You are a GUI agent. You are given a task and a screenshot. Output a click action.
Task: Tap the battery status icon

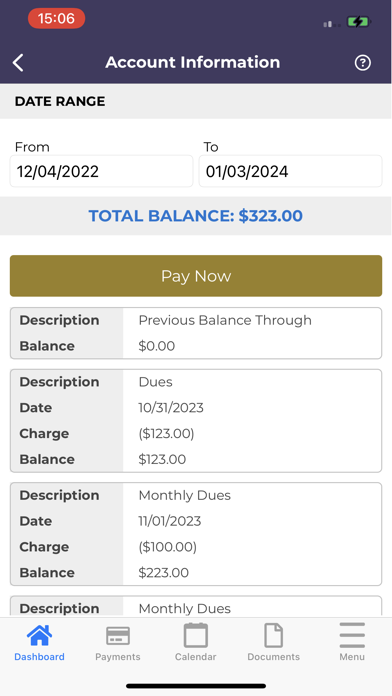[x=359, y=22]
